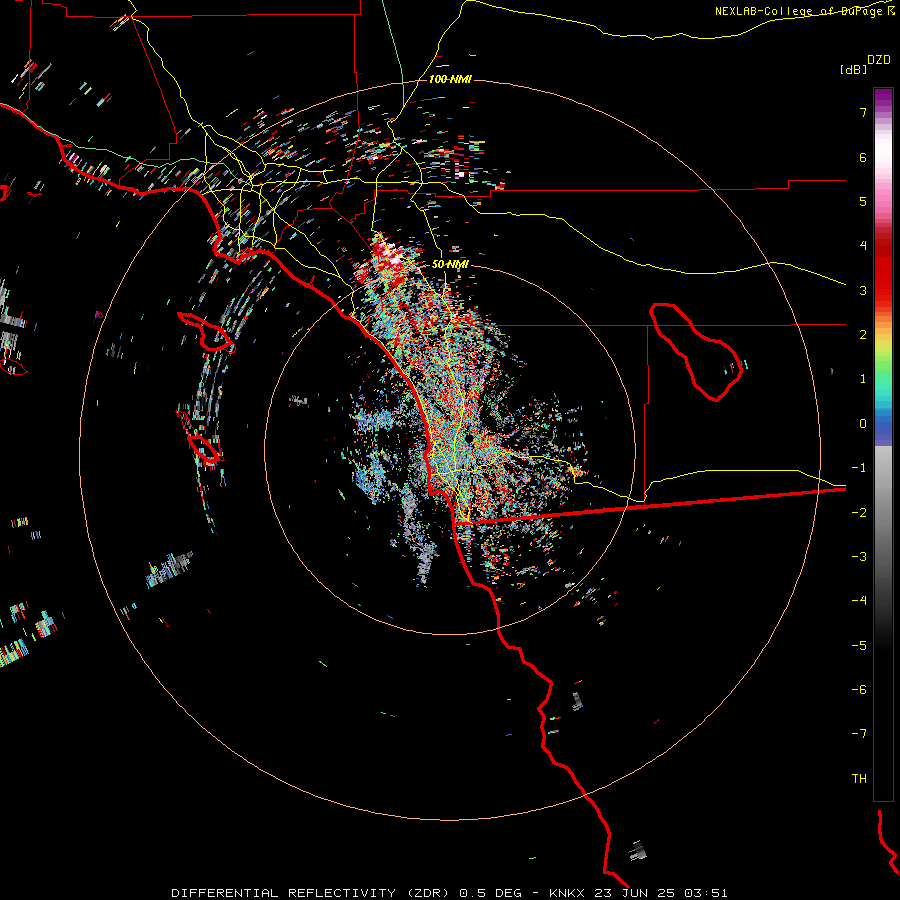Select the 6 dB tick label
This screenshot has width=900, height=900.
863,157
